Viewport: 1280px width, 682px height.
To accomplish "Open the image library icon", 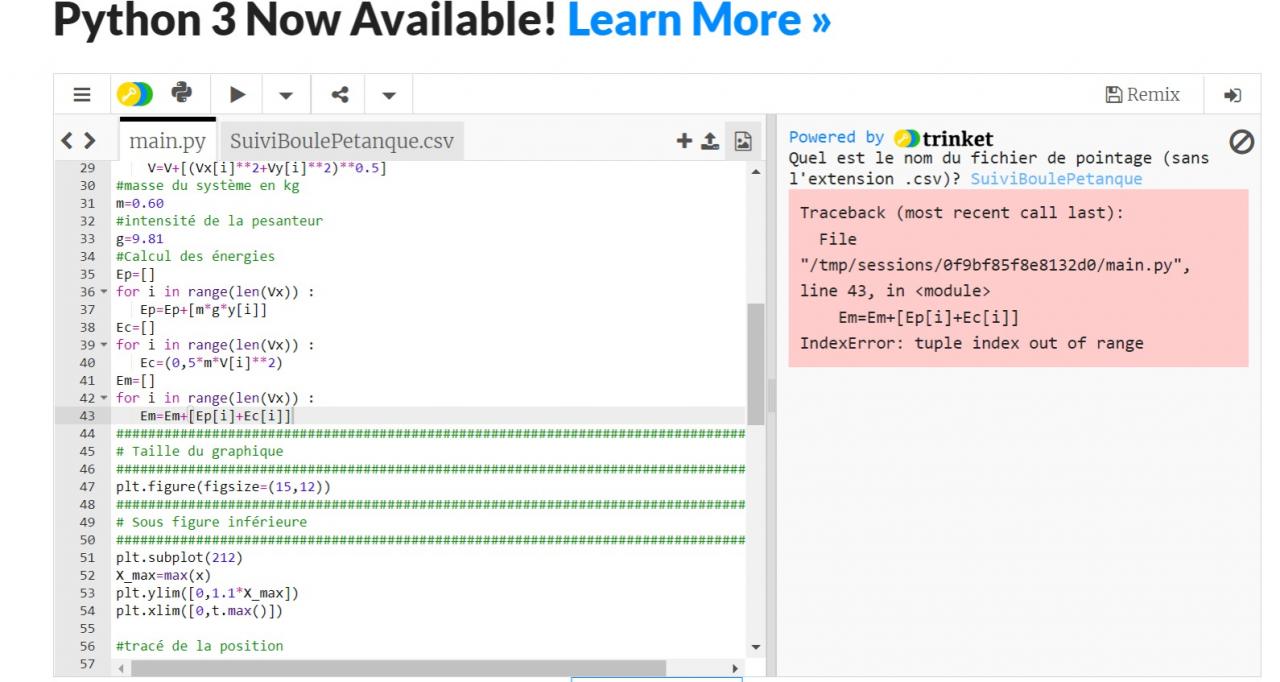I will 743,141.
